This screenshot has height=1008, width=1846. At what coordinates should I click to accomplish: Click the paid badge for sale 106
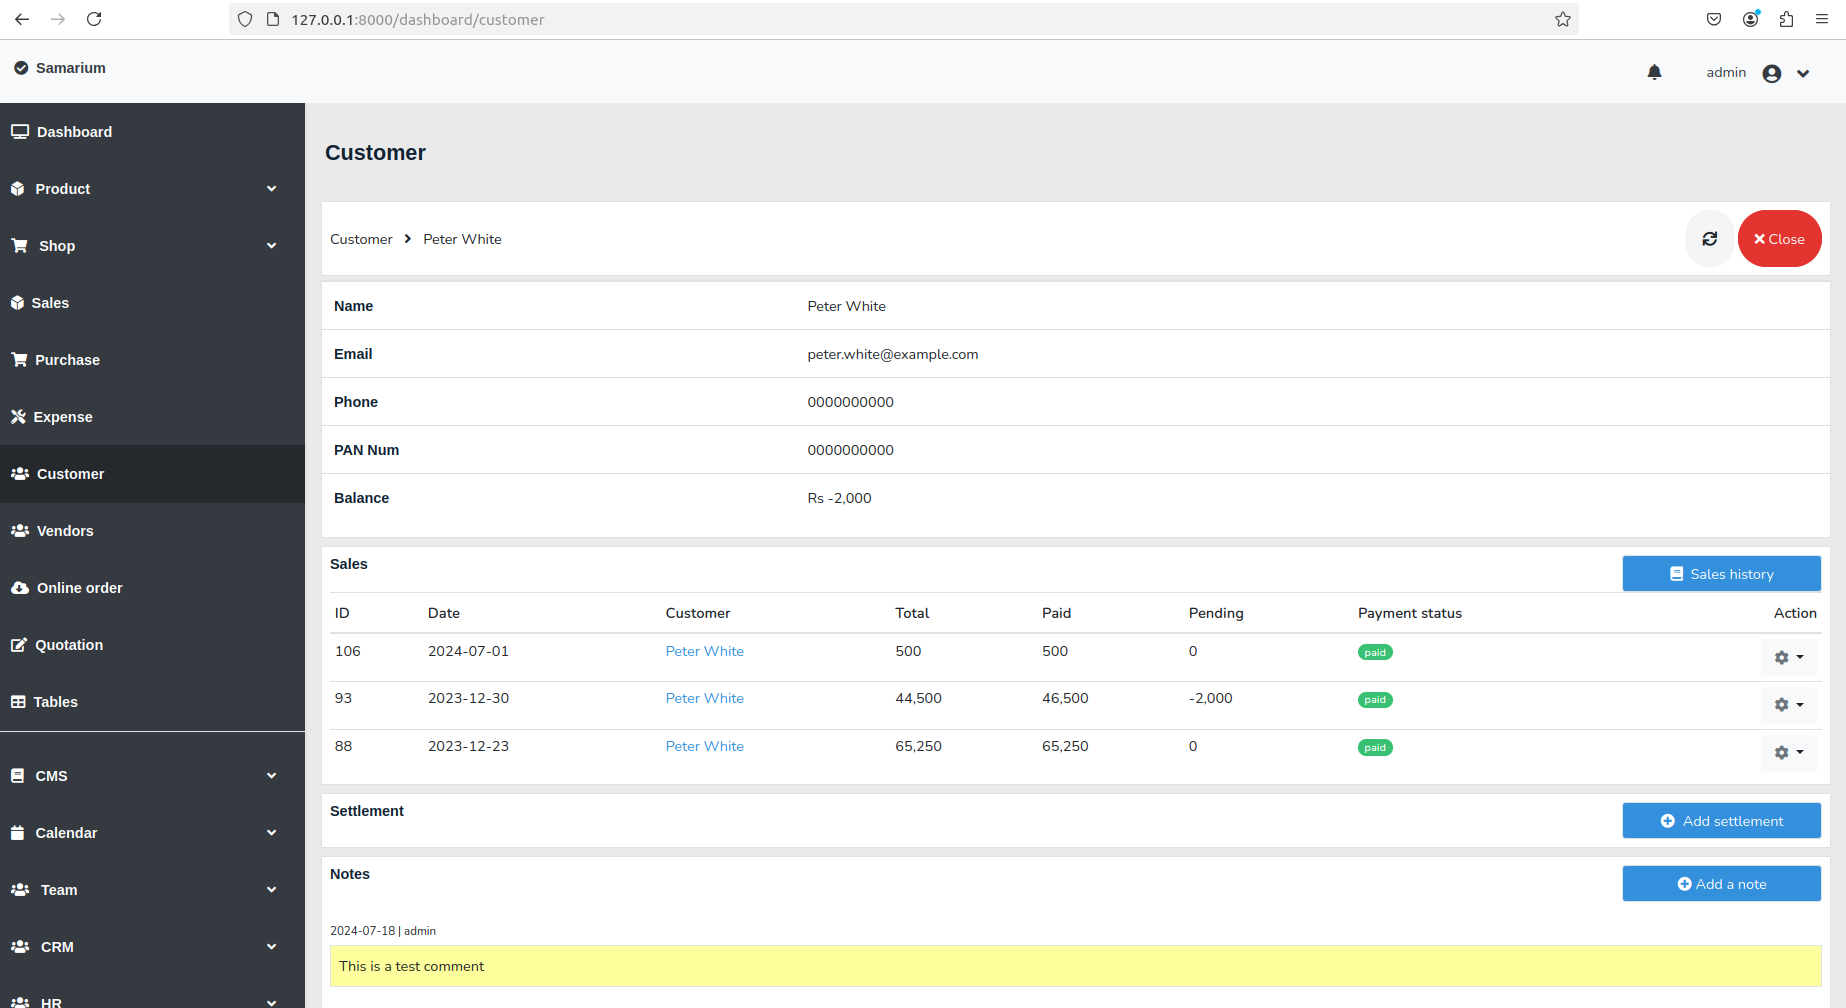pos(1375,652)
